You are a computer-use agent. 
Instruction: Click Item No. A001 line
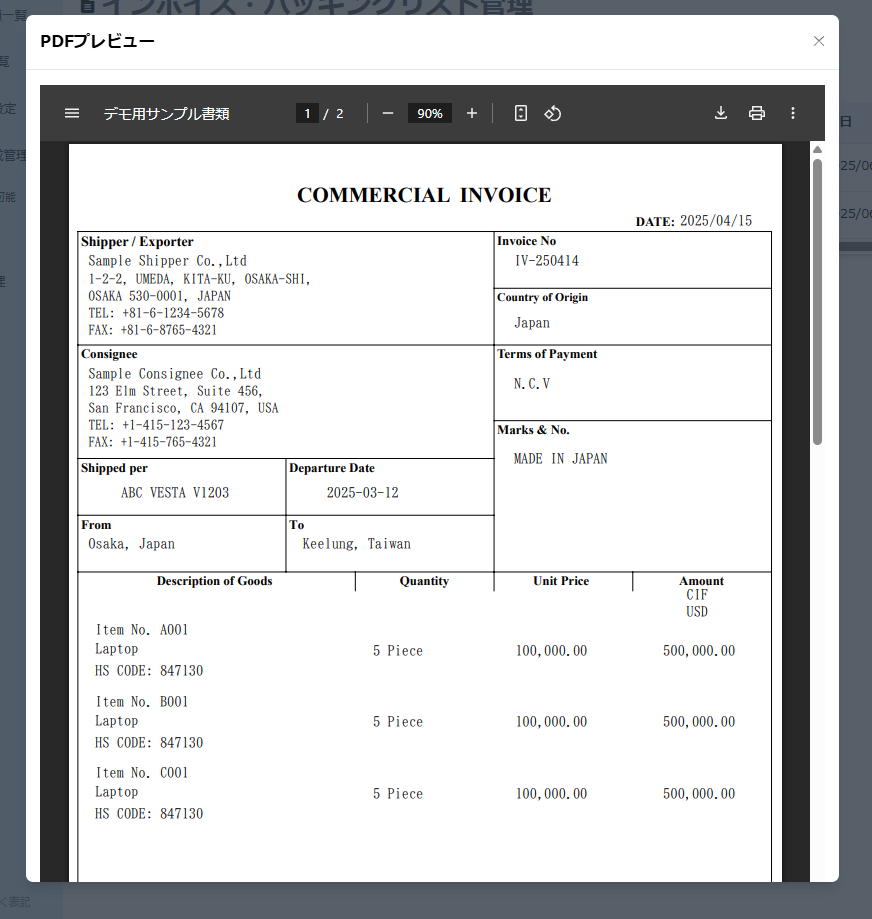141,630
